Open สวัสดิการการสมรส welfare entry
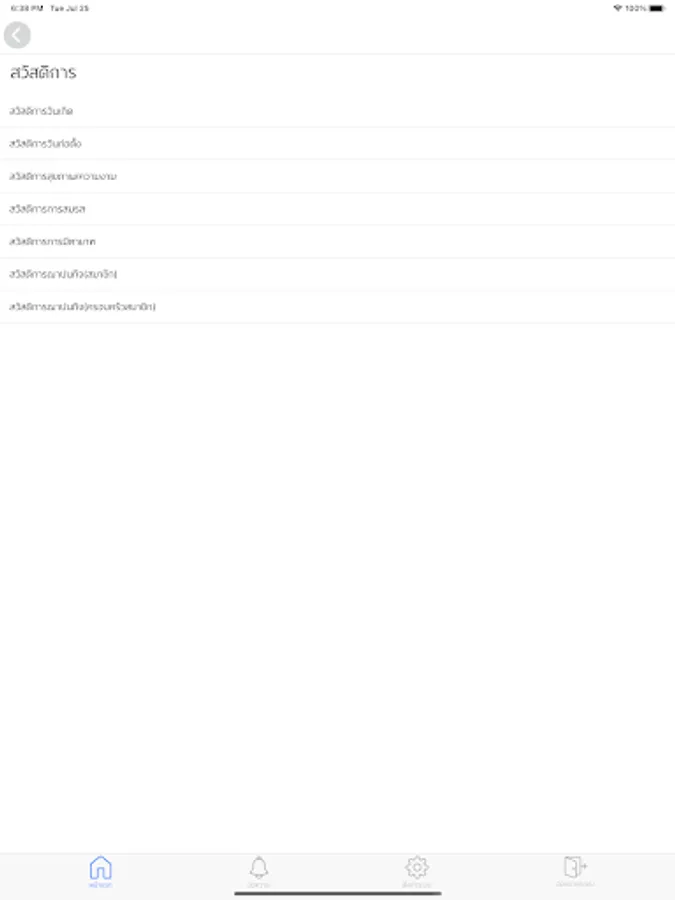This screenshot has height=900, width=675. [x=338, y=209]
